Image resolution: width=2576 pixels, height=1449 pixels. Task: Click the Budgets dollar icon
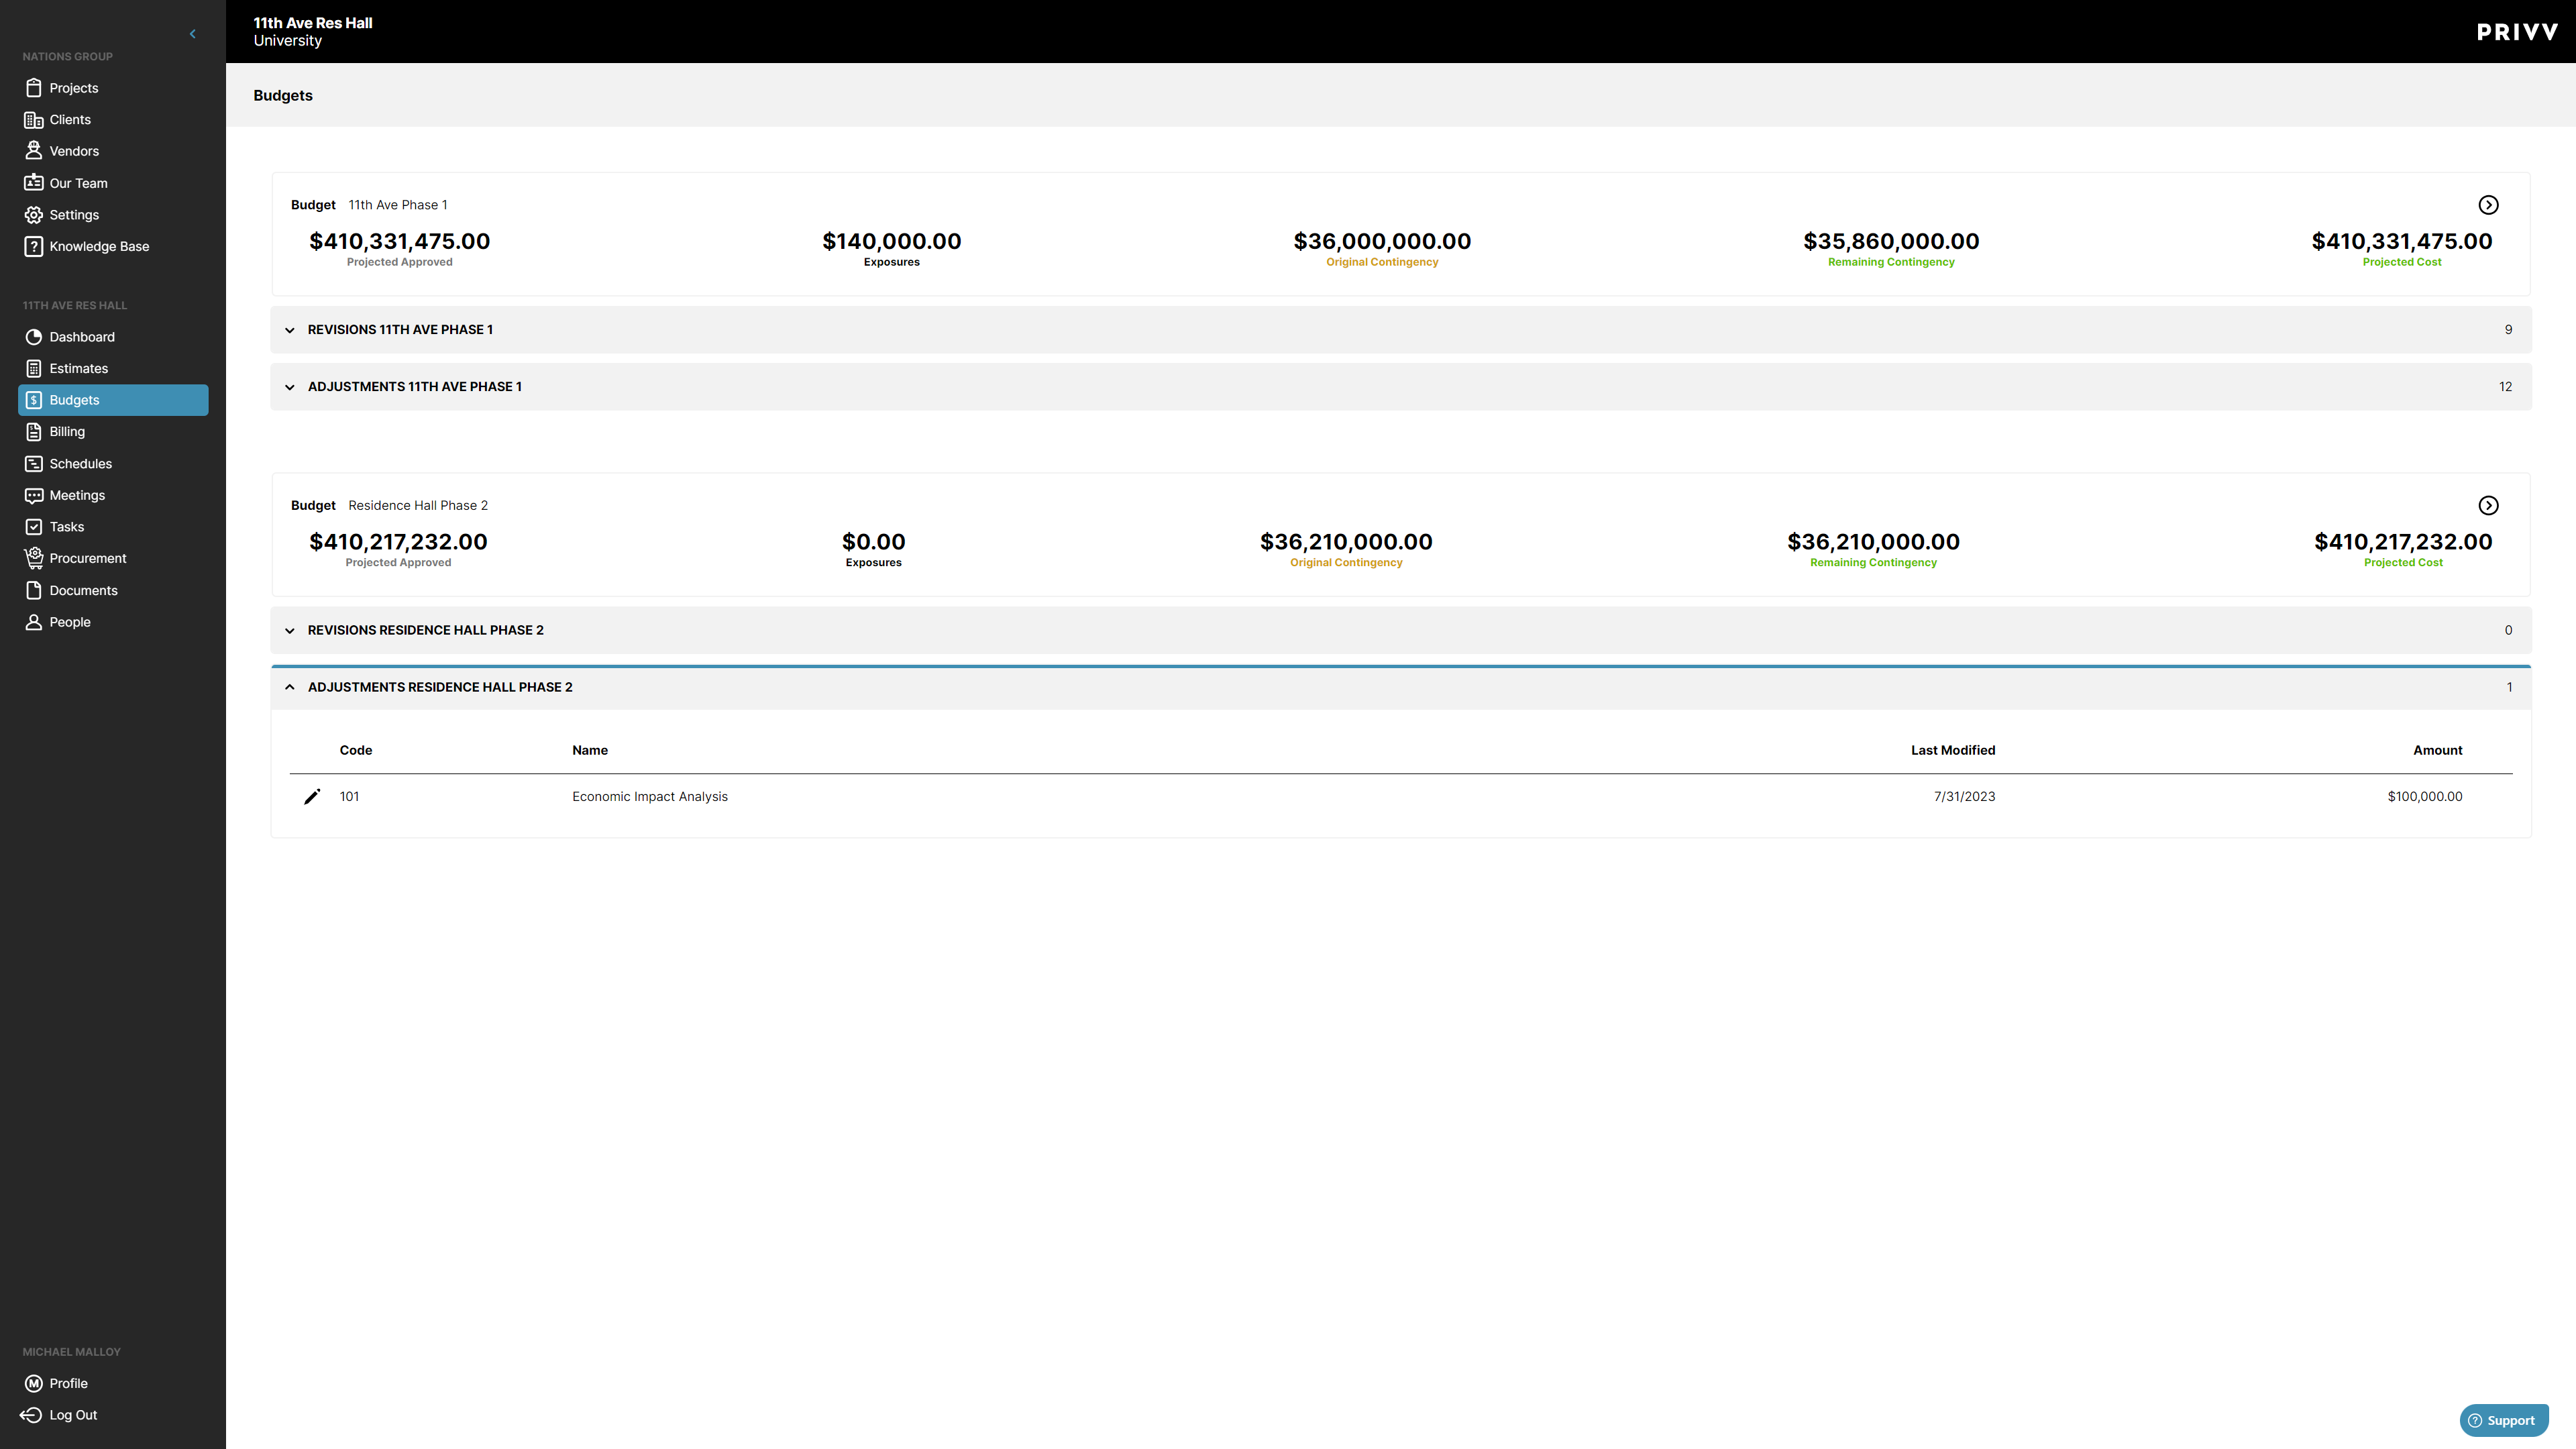(x=34, y=400)
